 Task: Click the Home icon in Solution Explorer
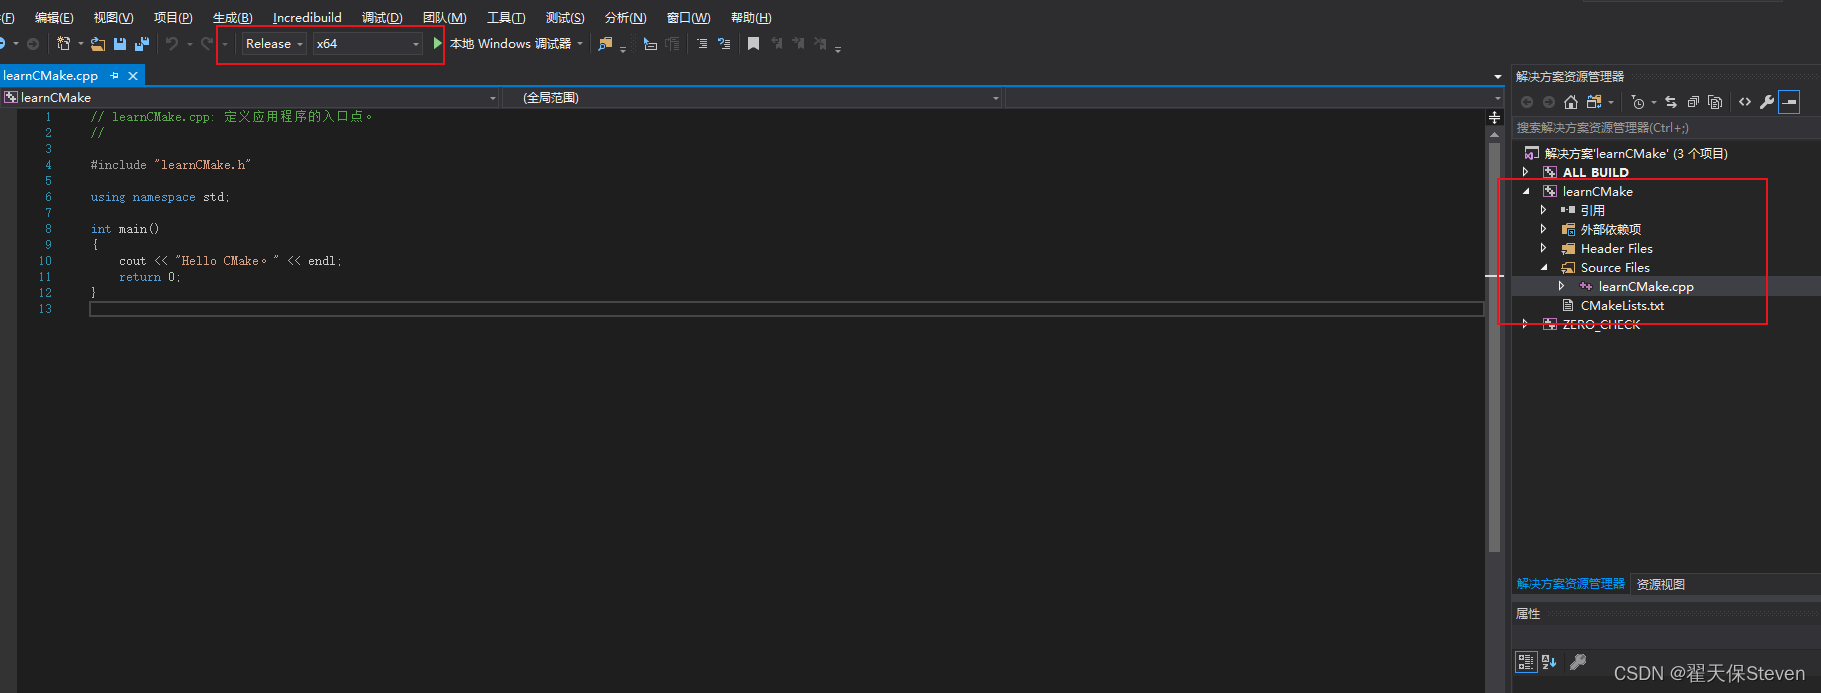pos(1571,102)
